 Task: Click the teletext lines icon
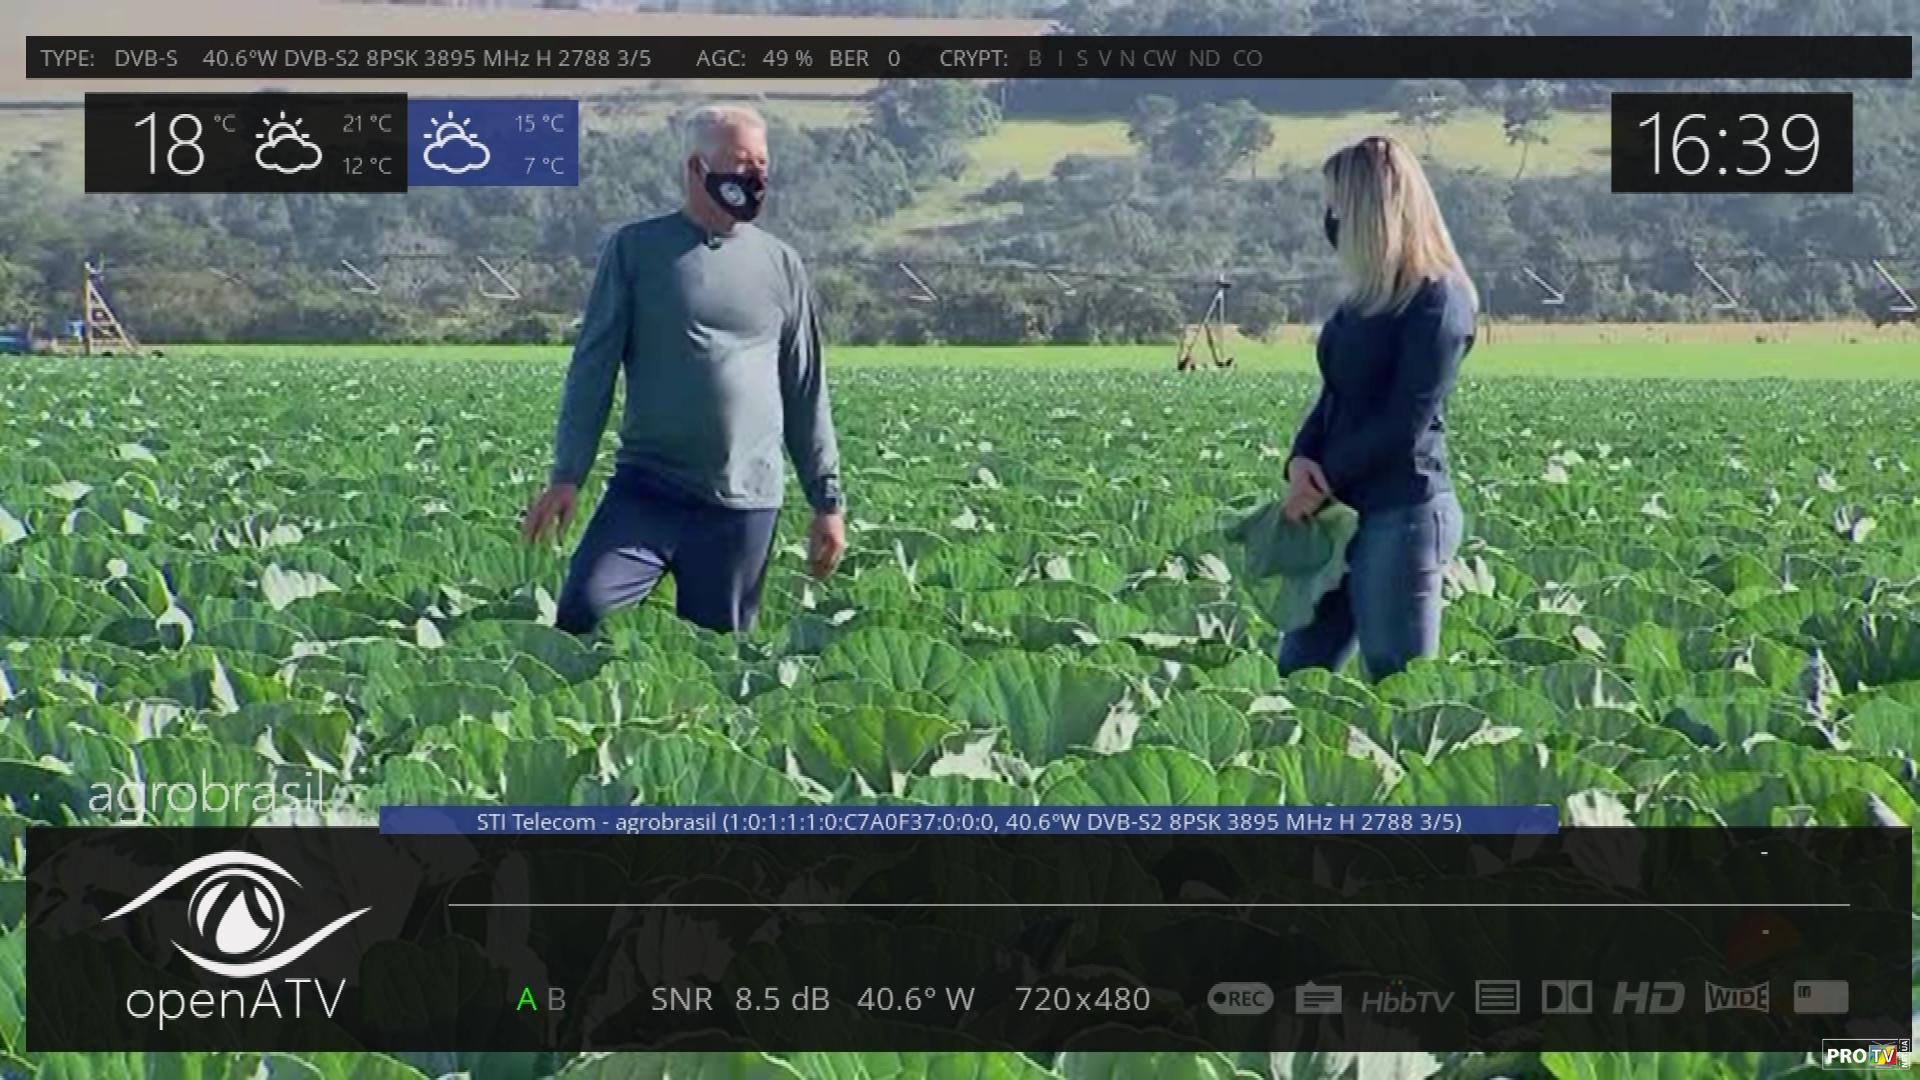pos(1497,998)
